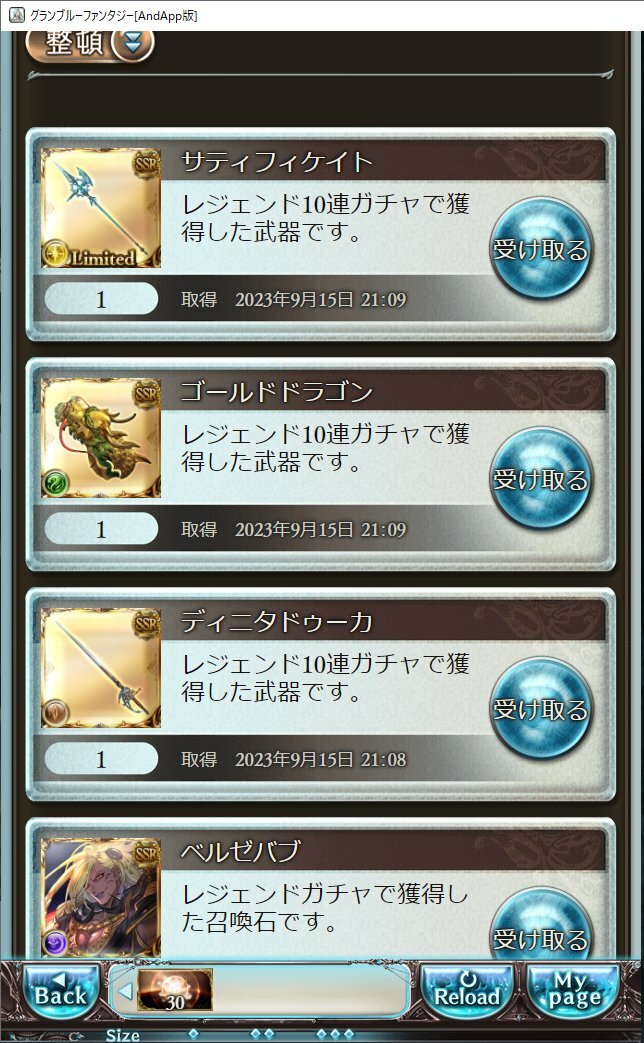Reload the game page
644x1043 pixels.
[x=467, y=993]
